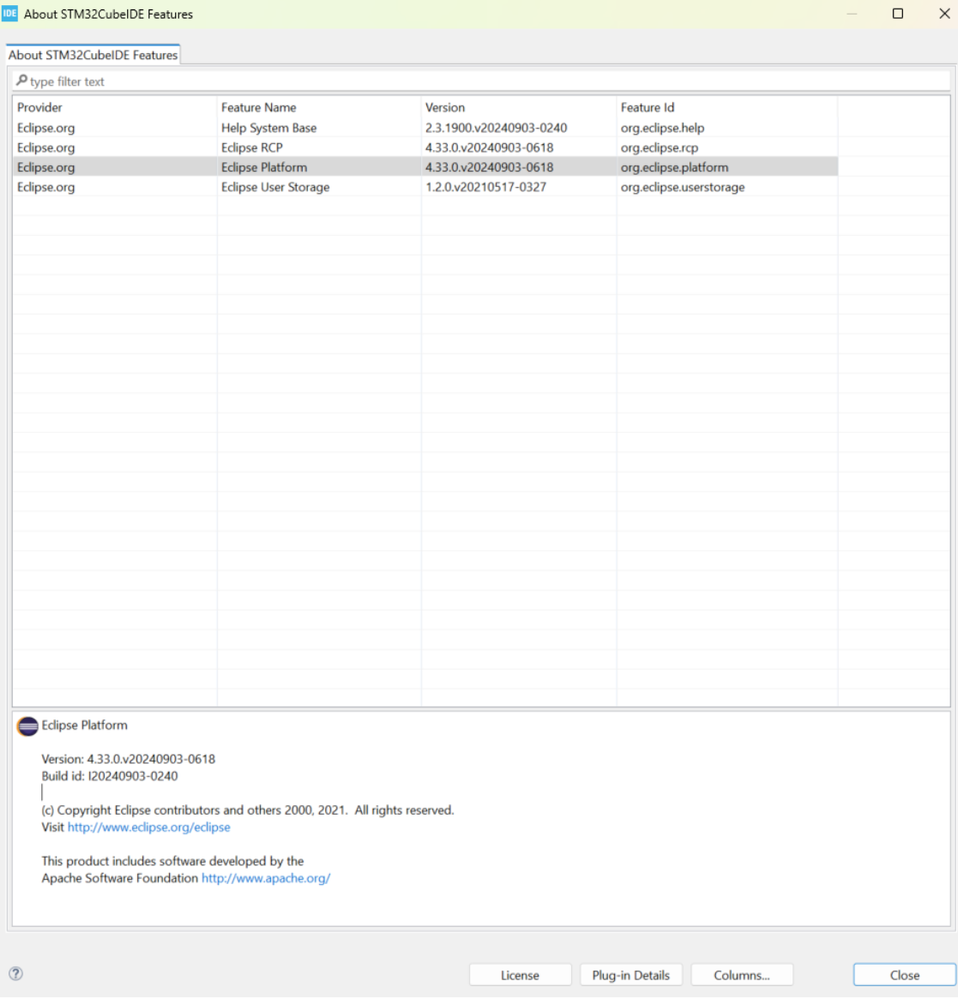Image resolution: width=958 pixels, height=999 pixels.
Task: Select the Eclipse User Storage row
Action: 425,187
